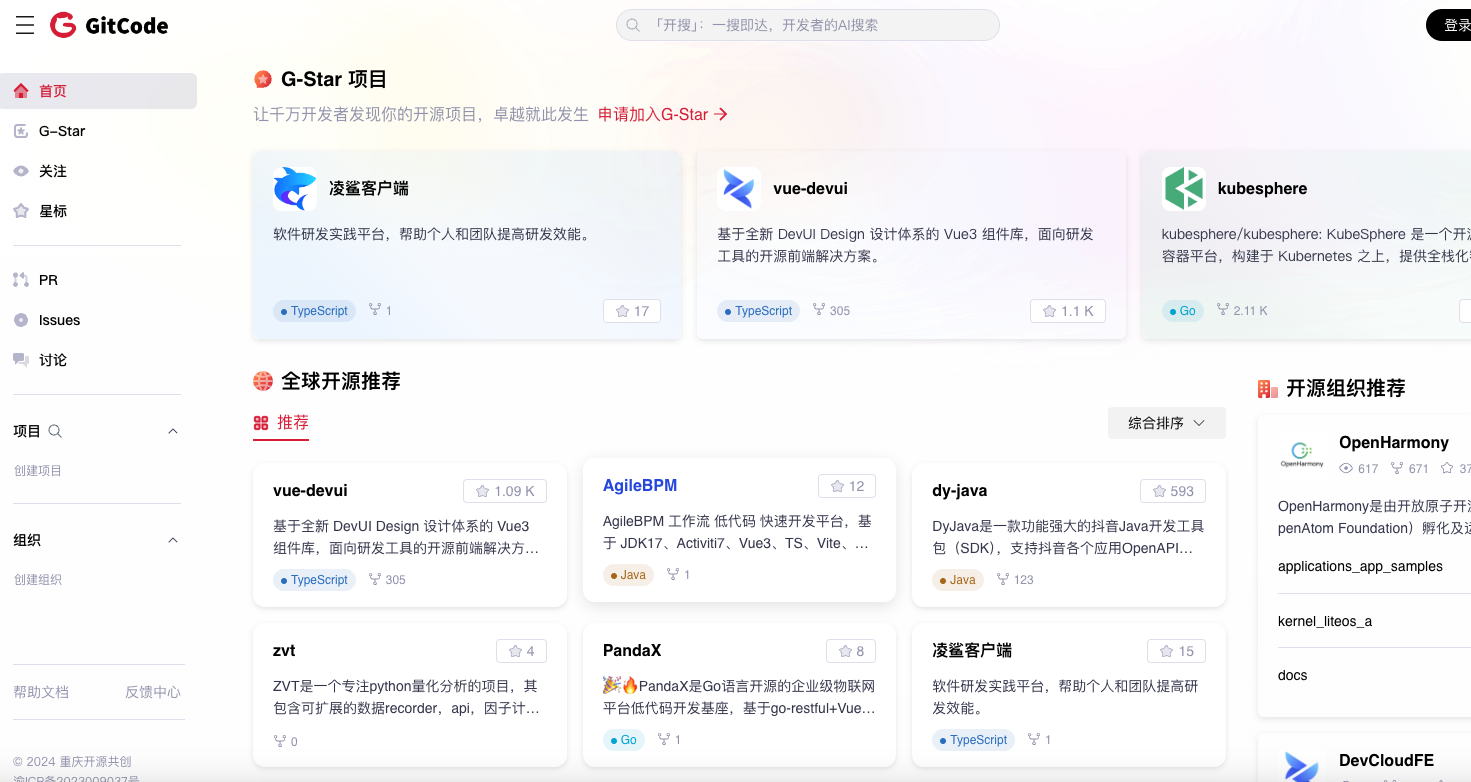Click Java tag on AgileBPM card
Image resolution: width=1471 pixels, height=782 pixels.
(628, 575)
